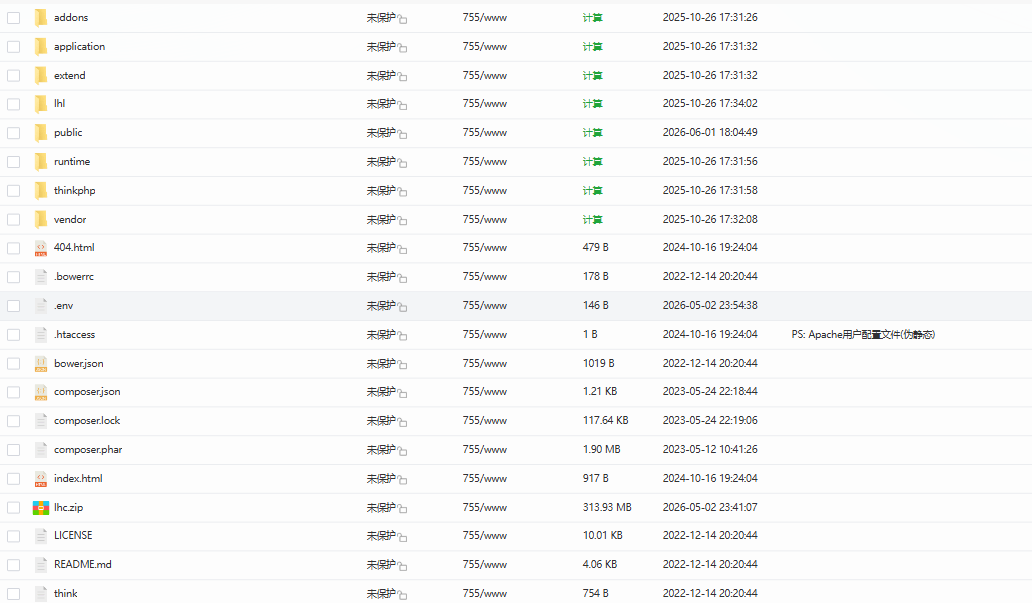
Task: Click the lhc.zip file name
Action: [x=68, y=508]
